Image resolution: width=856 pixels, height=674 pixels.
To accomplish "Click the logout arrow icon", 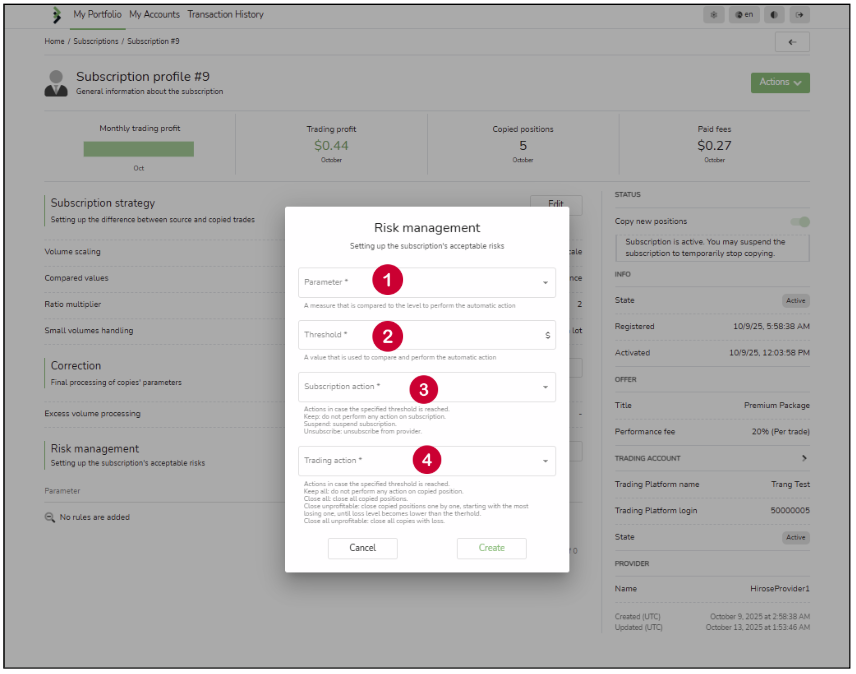I will pyautogui.click(x=800, y=15).
